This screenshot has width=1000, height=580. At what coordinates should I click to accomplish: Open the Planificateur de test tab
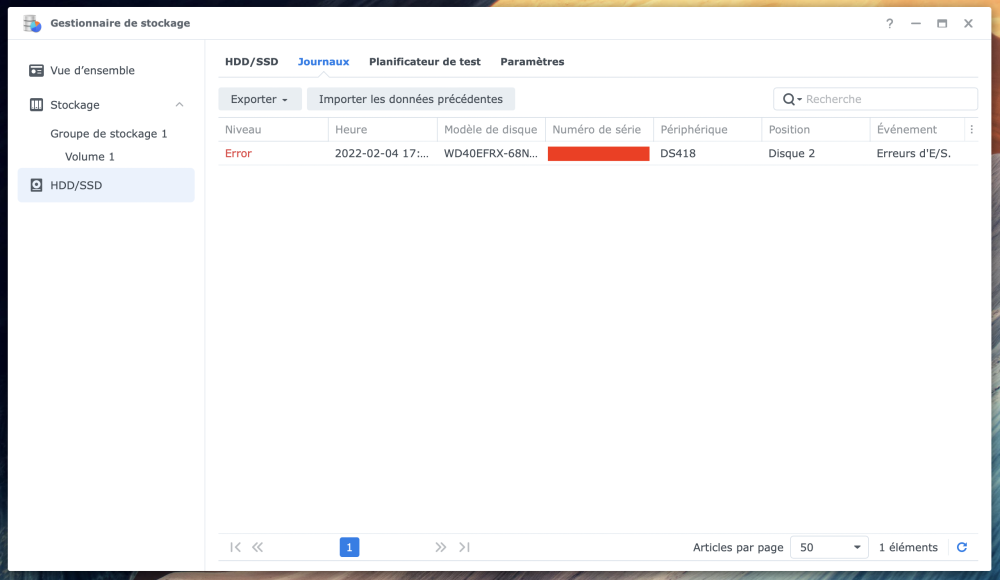pyautogui.click(x=425, y=62)
